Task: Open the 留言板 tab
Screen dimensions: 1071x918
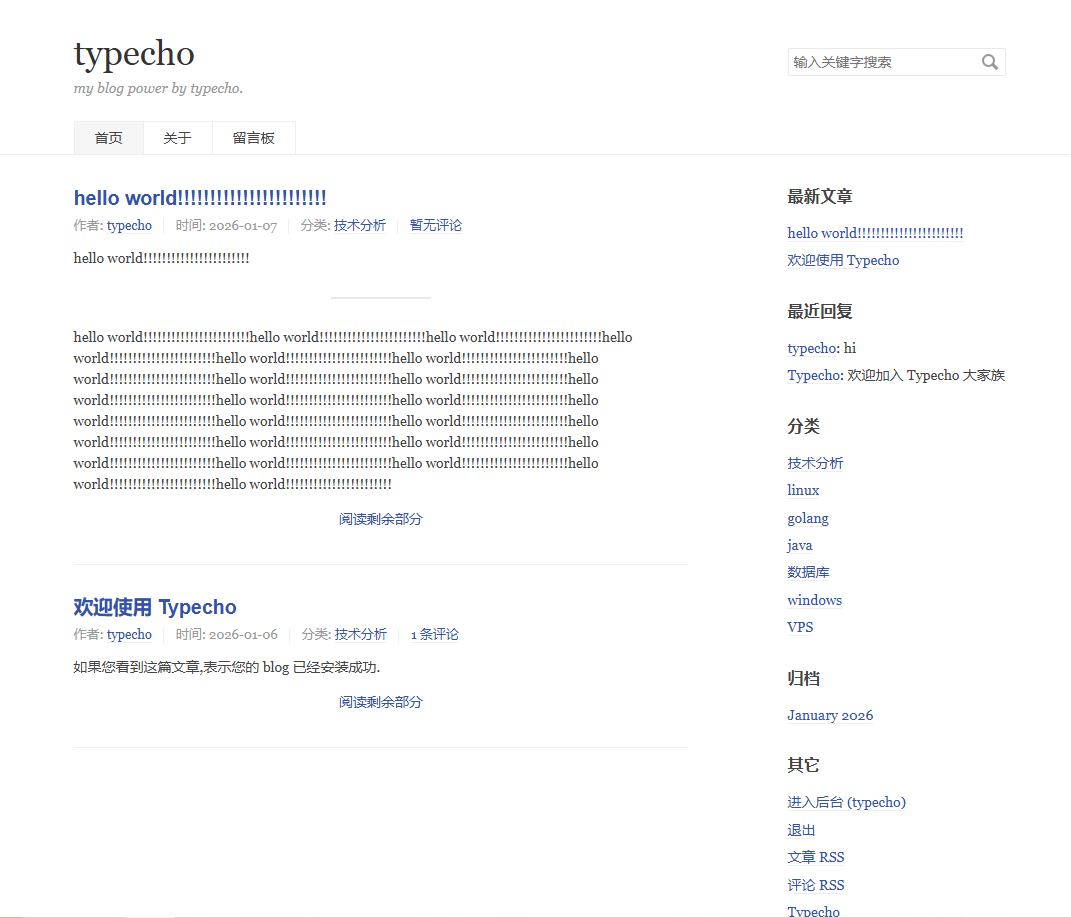Action: (x=253, y=138)
